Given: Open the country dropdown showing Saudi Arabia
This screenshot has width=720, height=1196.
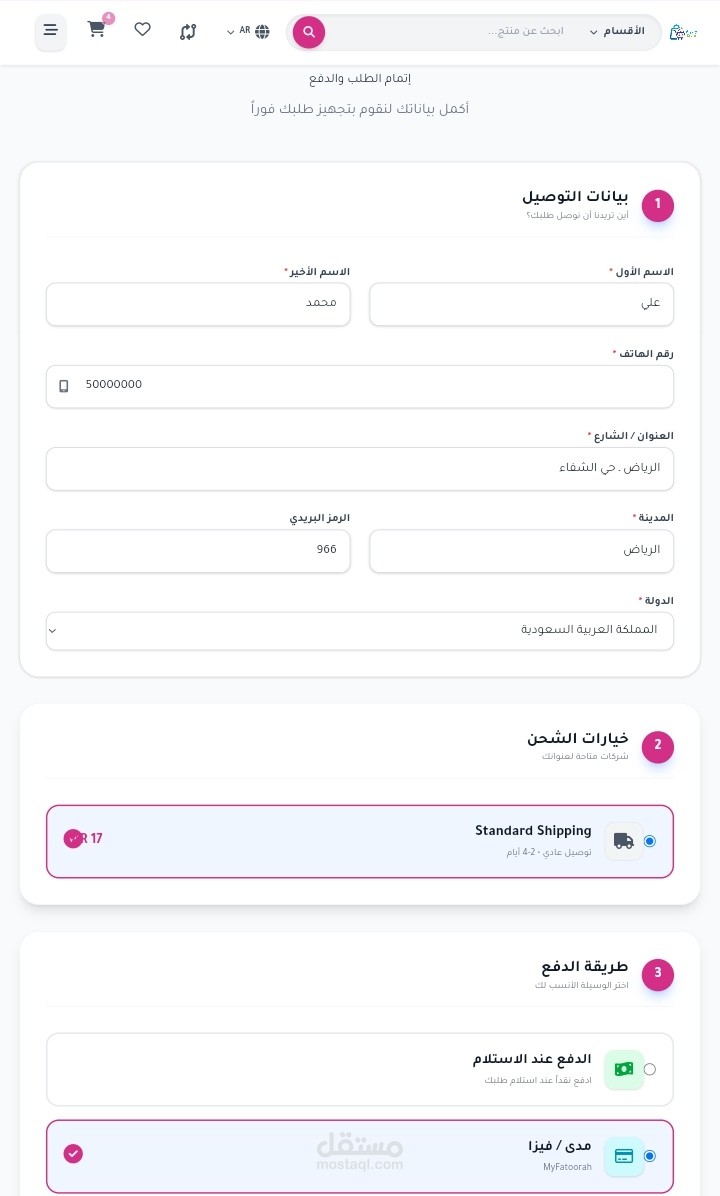Looking at the screenshot, I should [360, 630].
